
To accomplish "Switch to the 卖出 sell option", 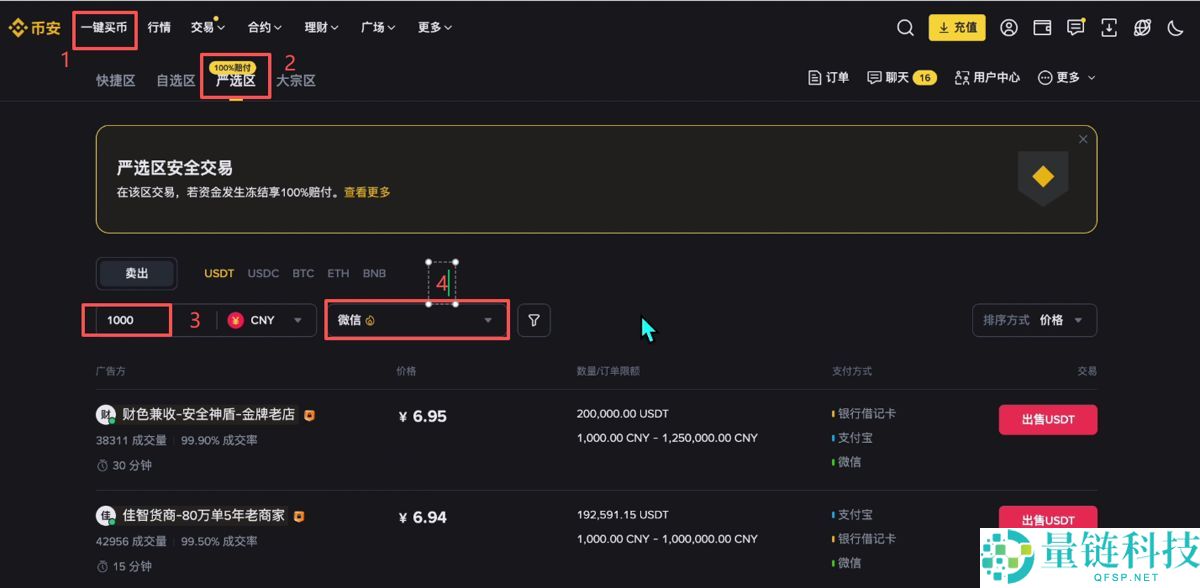I will [x=136, y=272].
